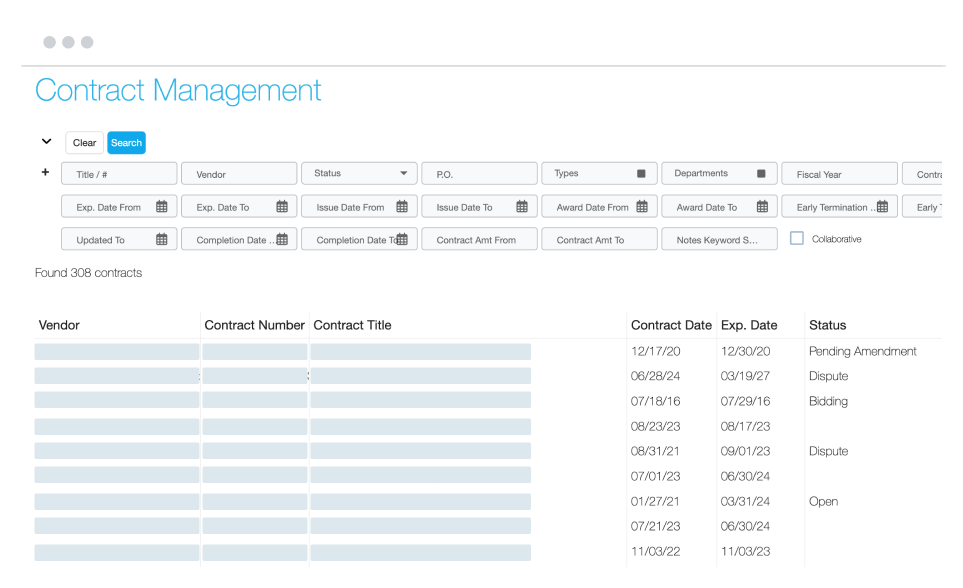
Task: Clear all search filters
Action: pos(84,142)
